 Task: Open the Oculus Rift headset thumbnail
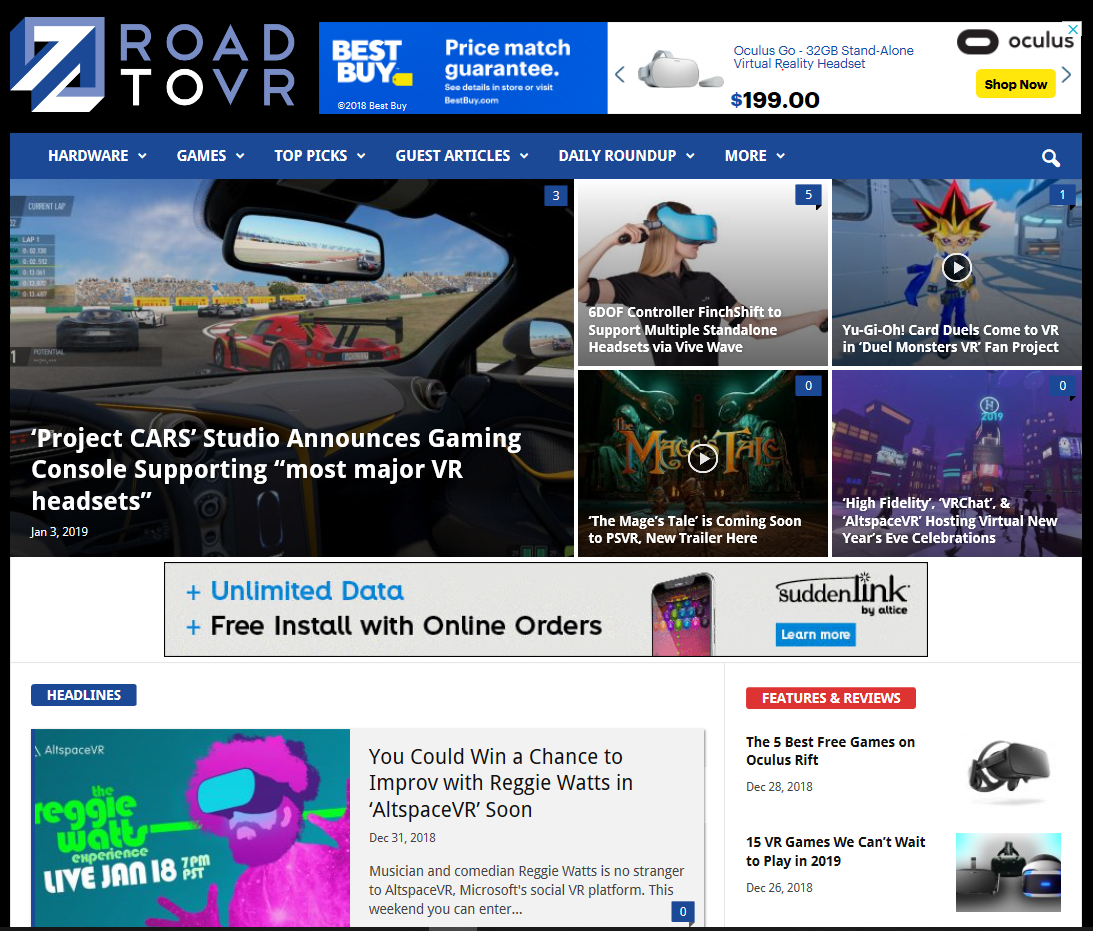pyautogui.click(x=1008, y=771)
